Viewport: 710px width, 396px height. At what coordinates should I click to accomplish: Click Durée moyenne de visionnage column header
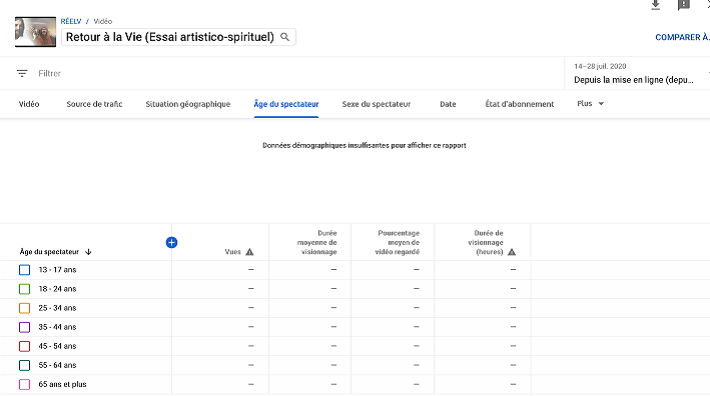coord(317,243)
